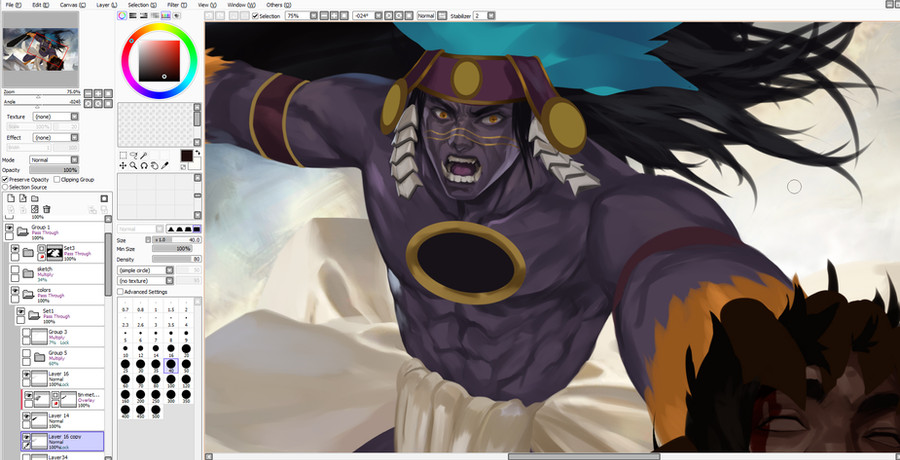Adjust the layer Opacity slider
This screenshot has width=900, height=460.
coord(54,170)
